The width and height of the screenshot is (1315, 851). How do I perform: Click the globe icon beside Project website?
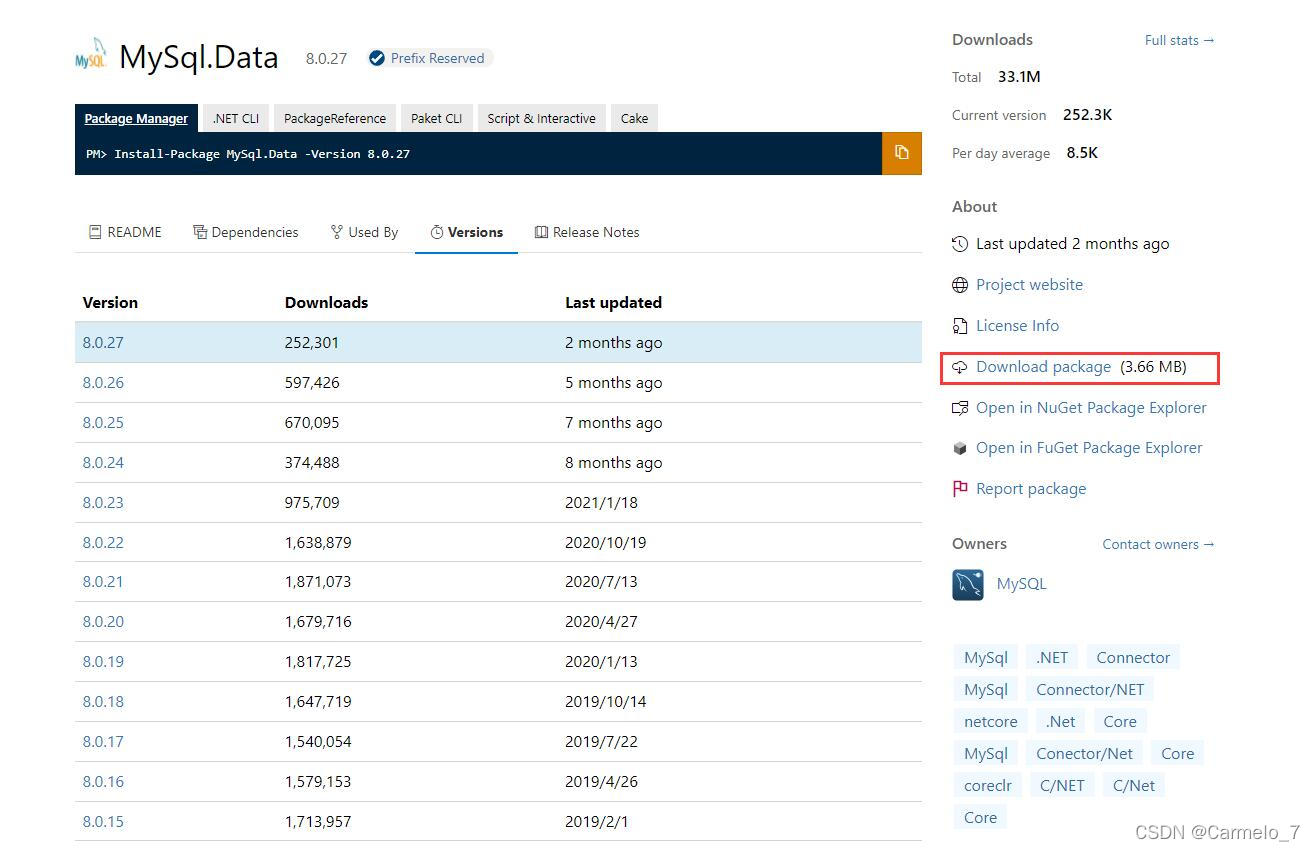click(960, 285)
